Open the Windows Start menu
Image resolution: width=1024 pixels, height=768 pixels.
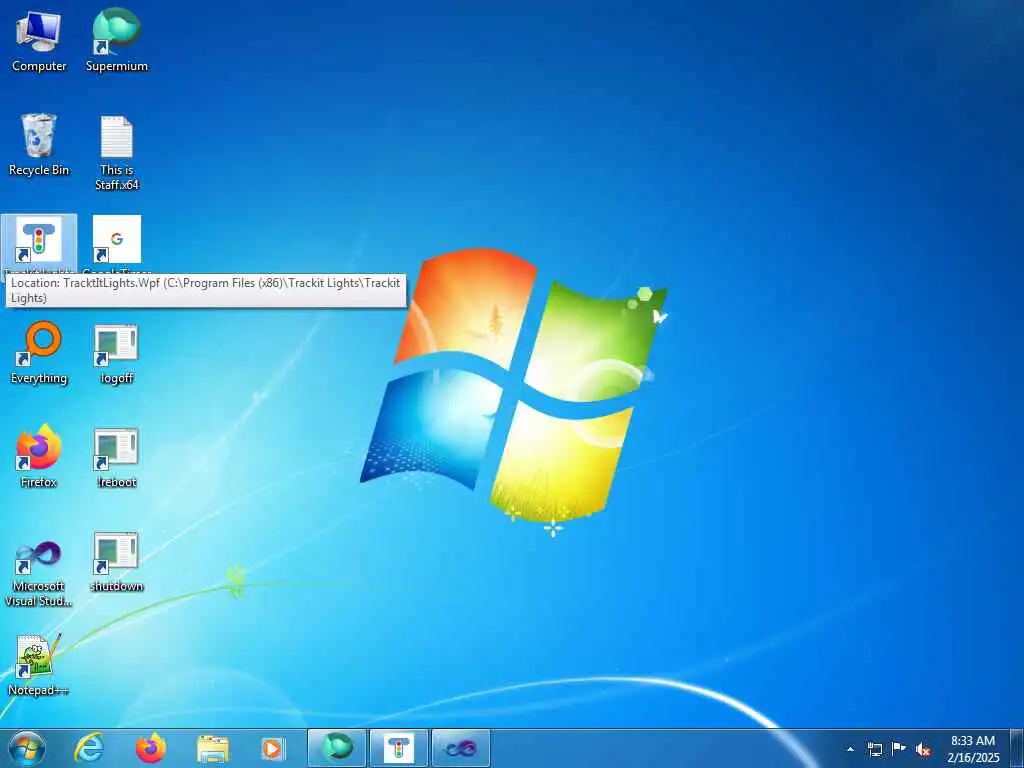coord(27,748)
